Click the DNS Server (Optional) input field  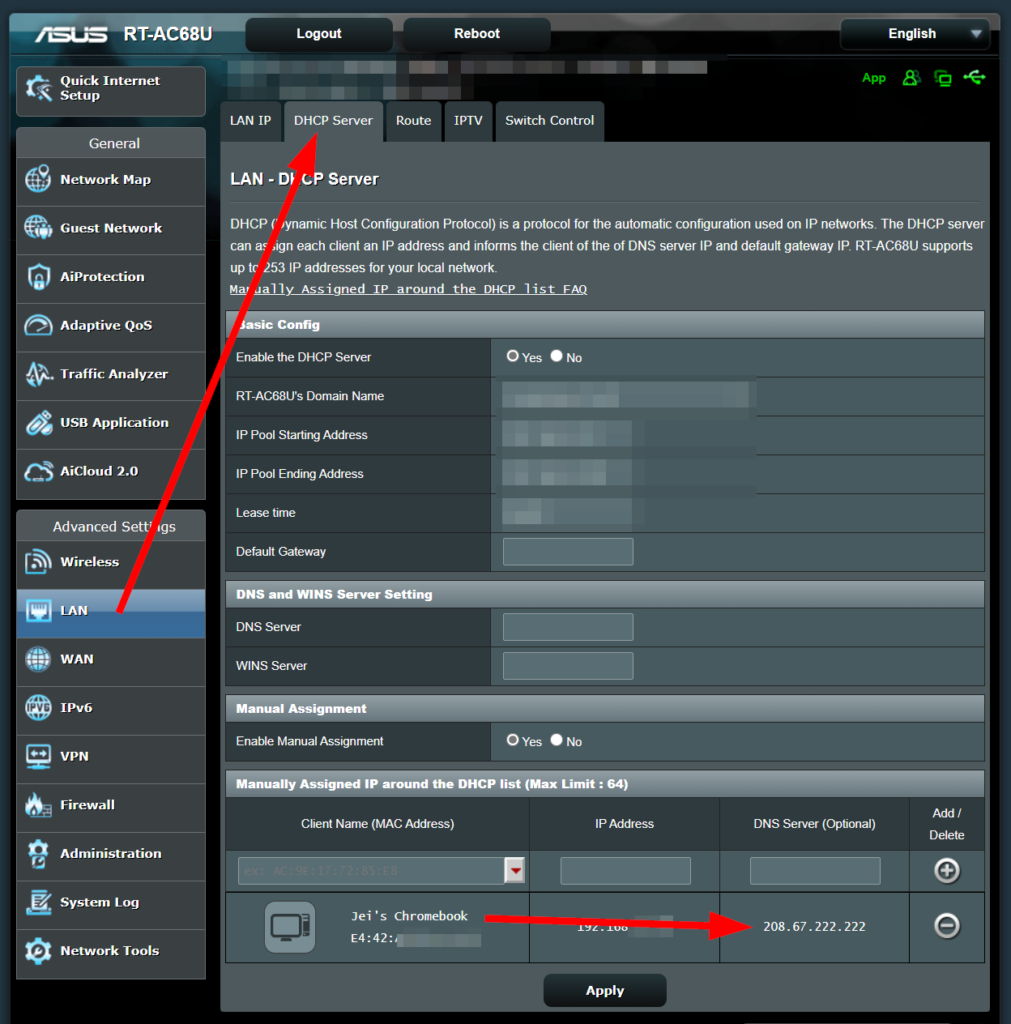point(815,871)
